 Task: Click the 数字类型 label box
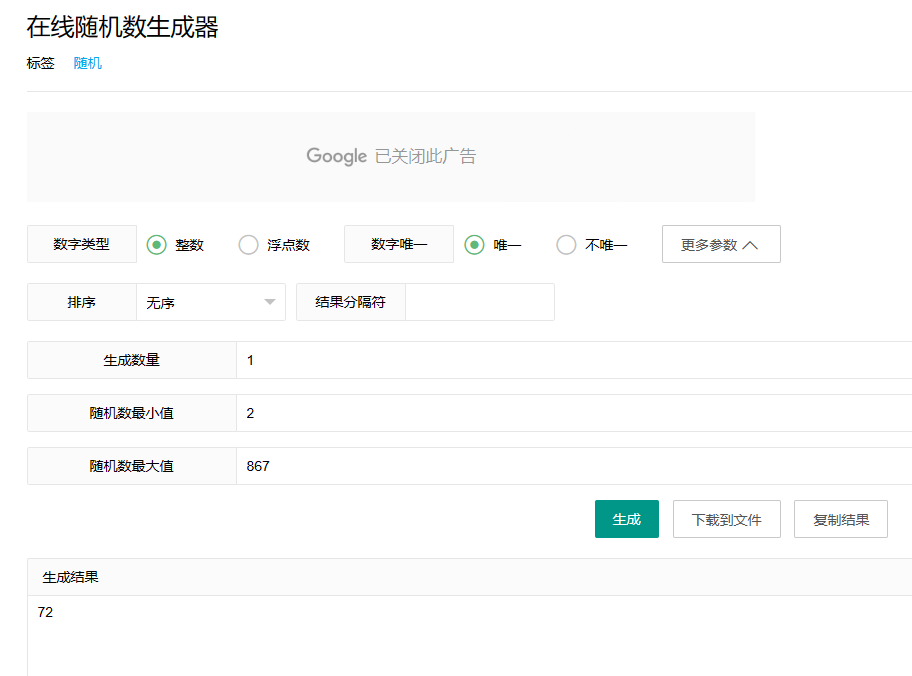(x=81, y=244)
